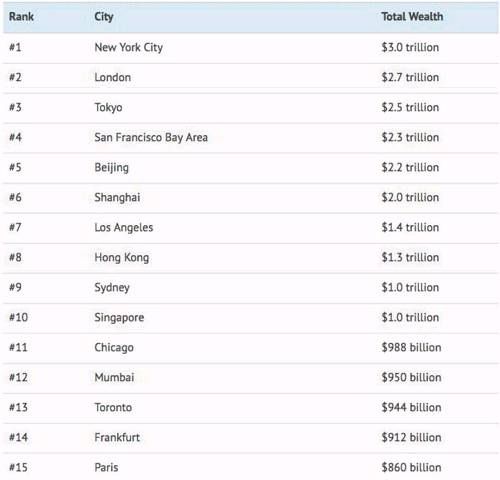
Task: Click the $988 billion value
Action: click(411, 347)
